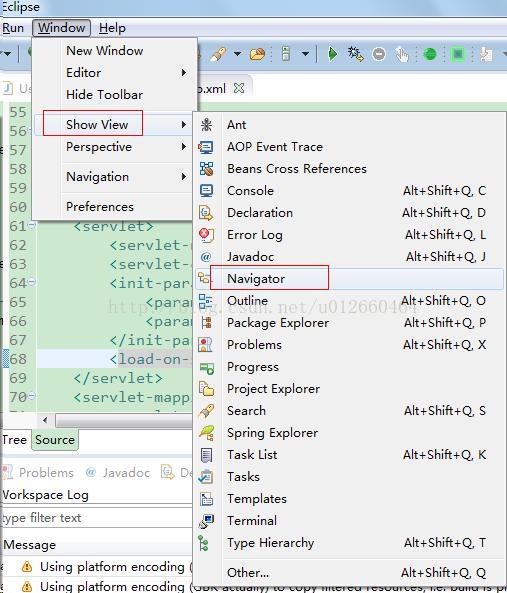The width and height of the screenshot is (507, 593).
Task: Click the Navigator view icon
Action: click(x=204, y=278)
